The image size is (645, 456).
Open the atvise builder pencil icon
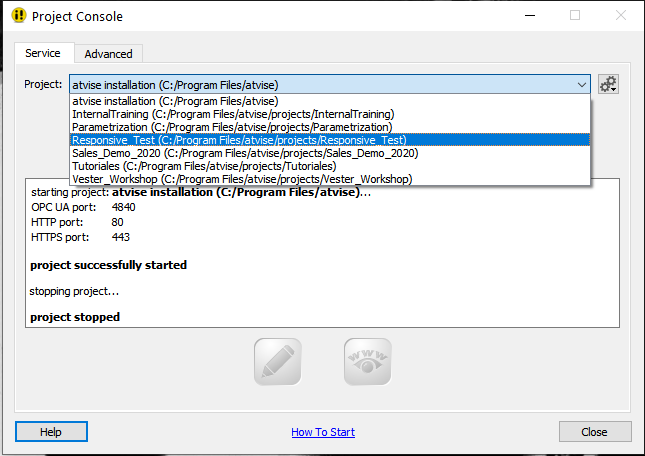[x=278, y=362]
